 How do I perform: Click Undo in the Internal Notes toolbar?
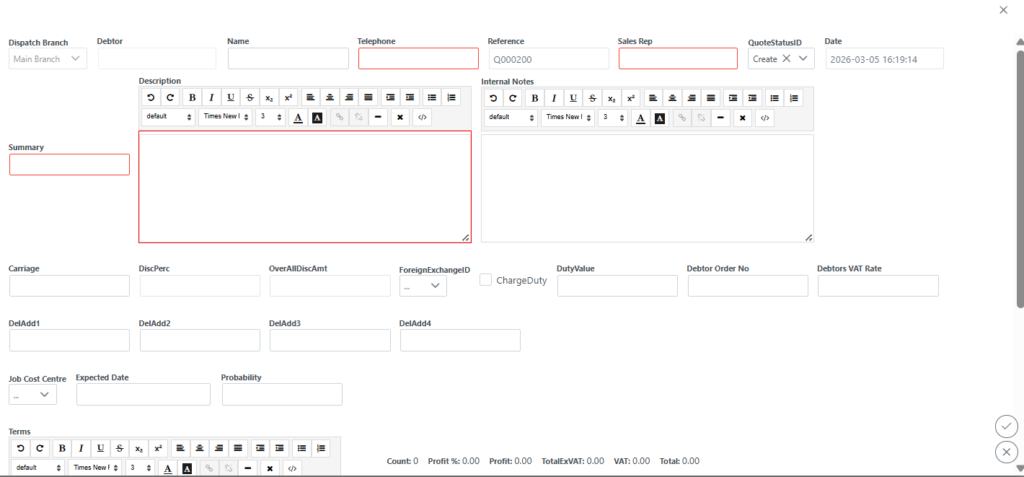pyautogui.click(x=493, y=98)
